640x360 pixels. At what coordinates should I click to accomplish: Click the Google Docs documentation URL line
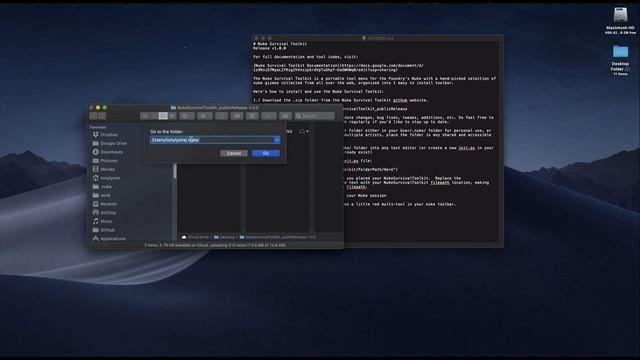click(339, 68)
